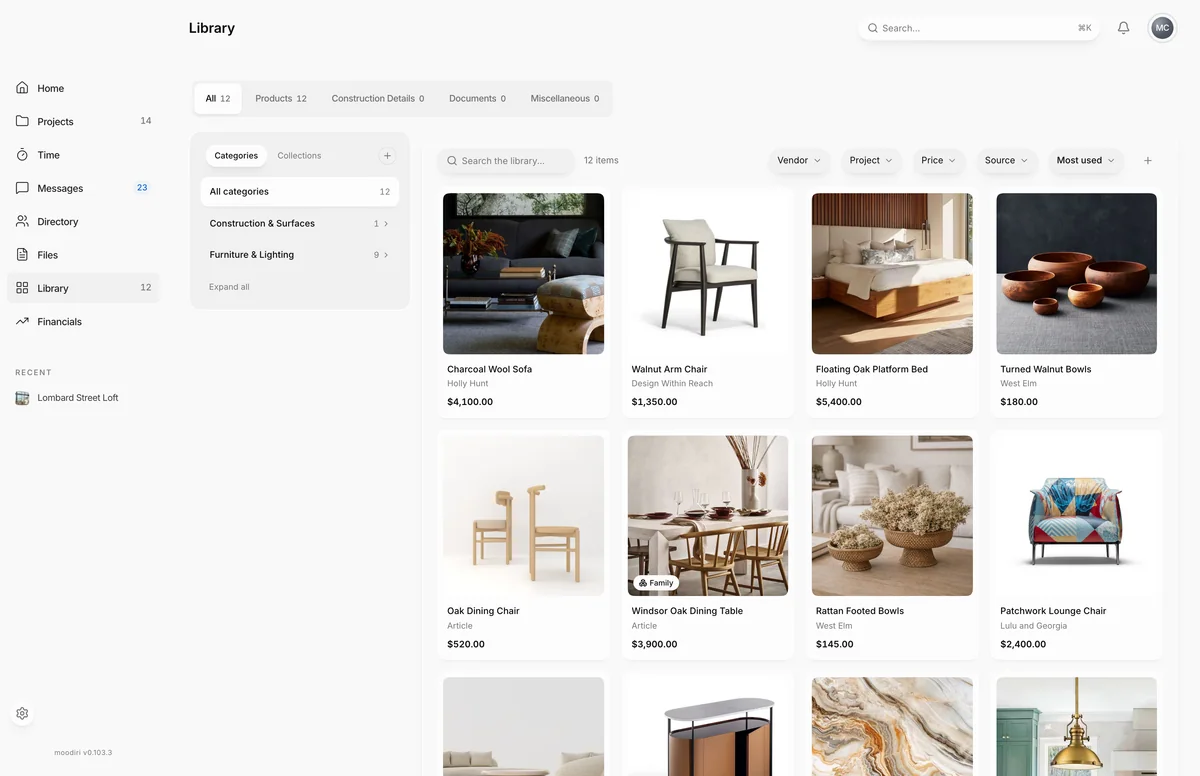The height and width of the screenshot is (776, 1200).
Task: Expand the Furniture & Lighting category chevron
Action: pyautogui.click(x=387, y=255)
